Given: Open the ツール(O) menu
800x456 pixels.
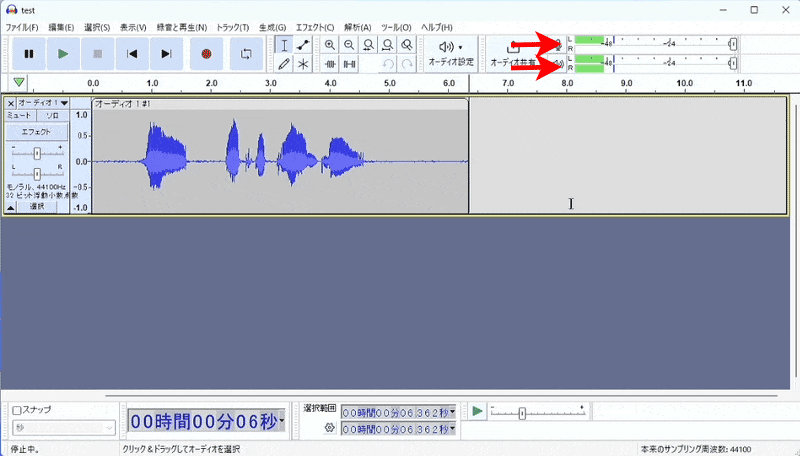Looking at the screenshot, I should 396,27.
